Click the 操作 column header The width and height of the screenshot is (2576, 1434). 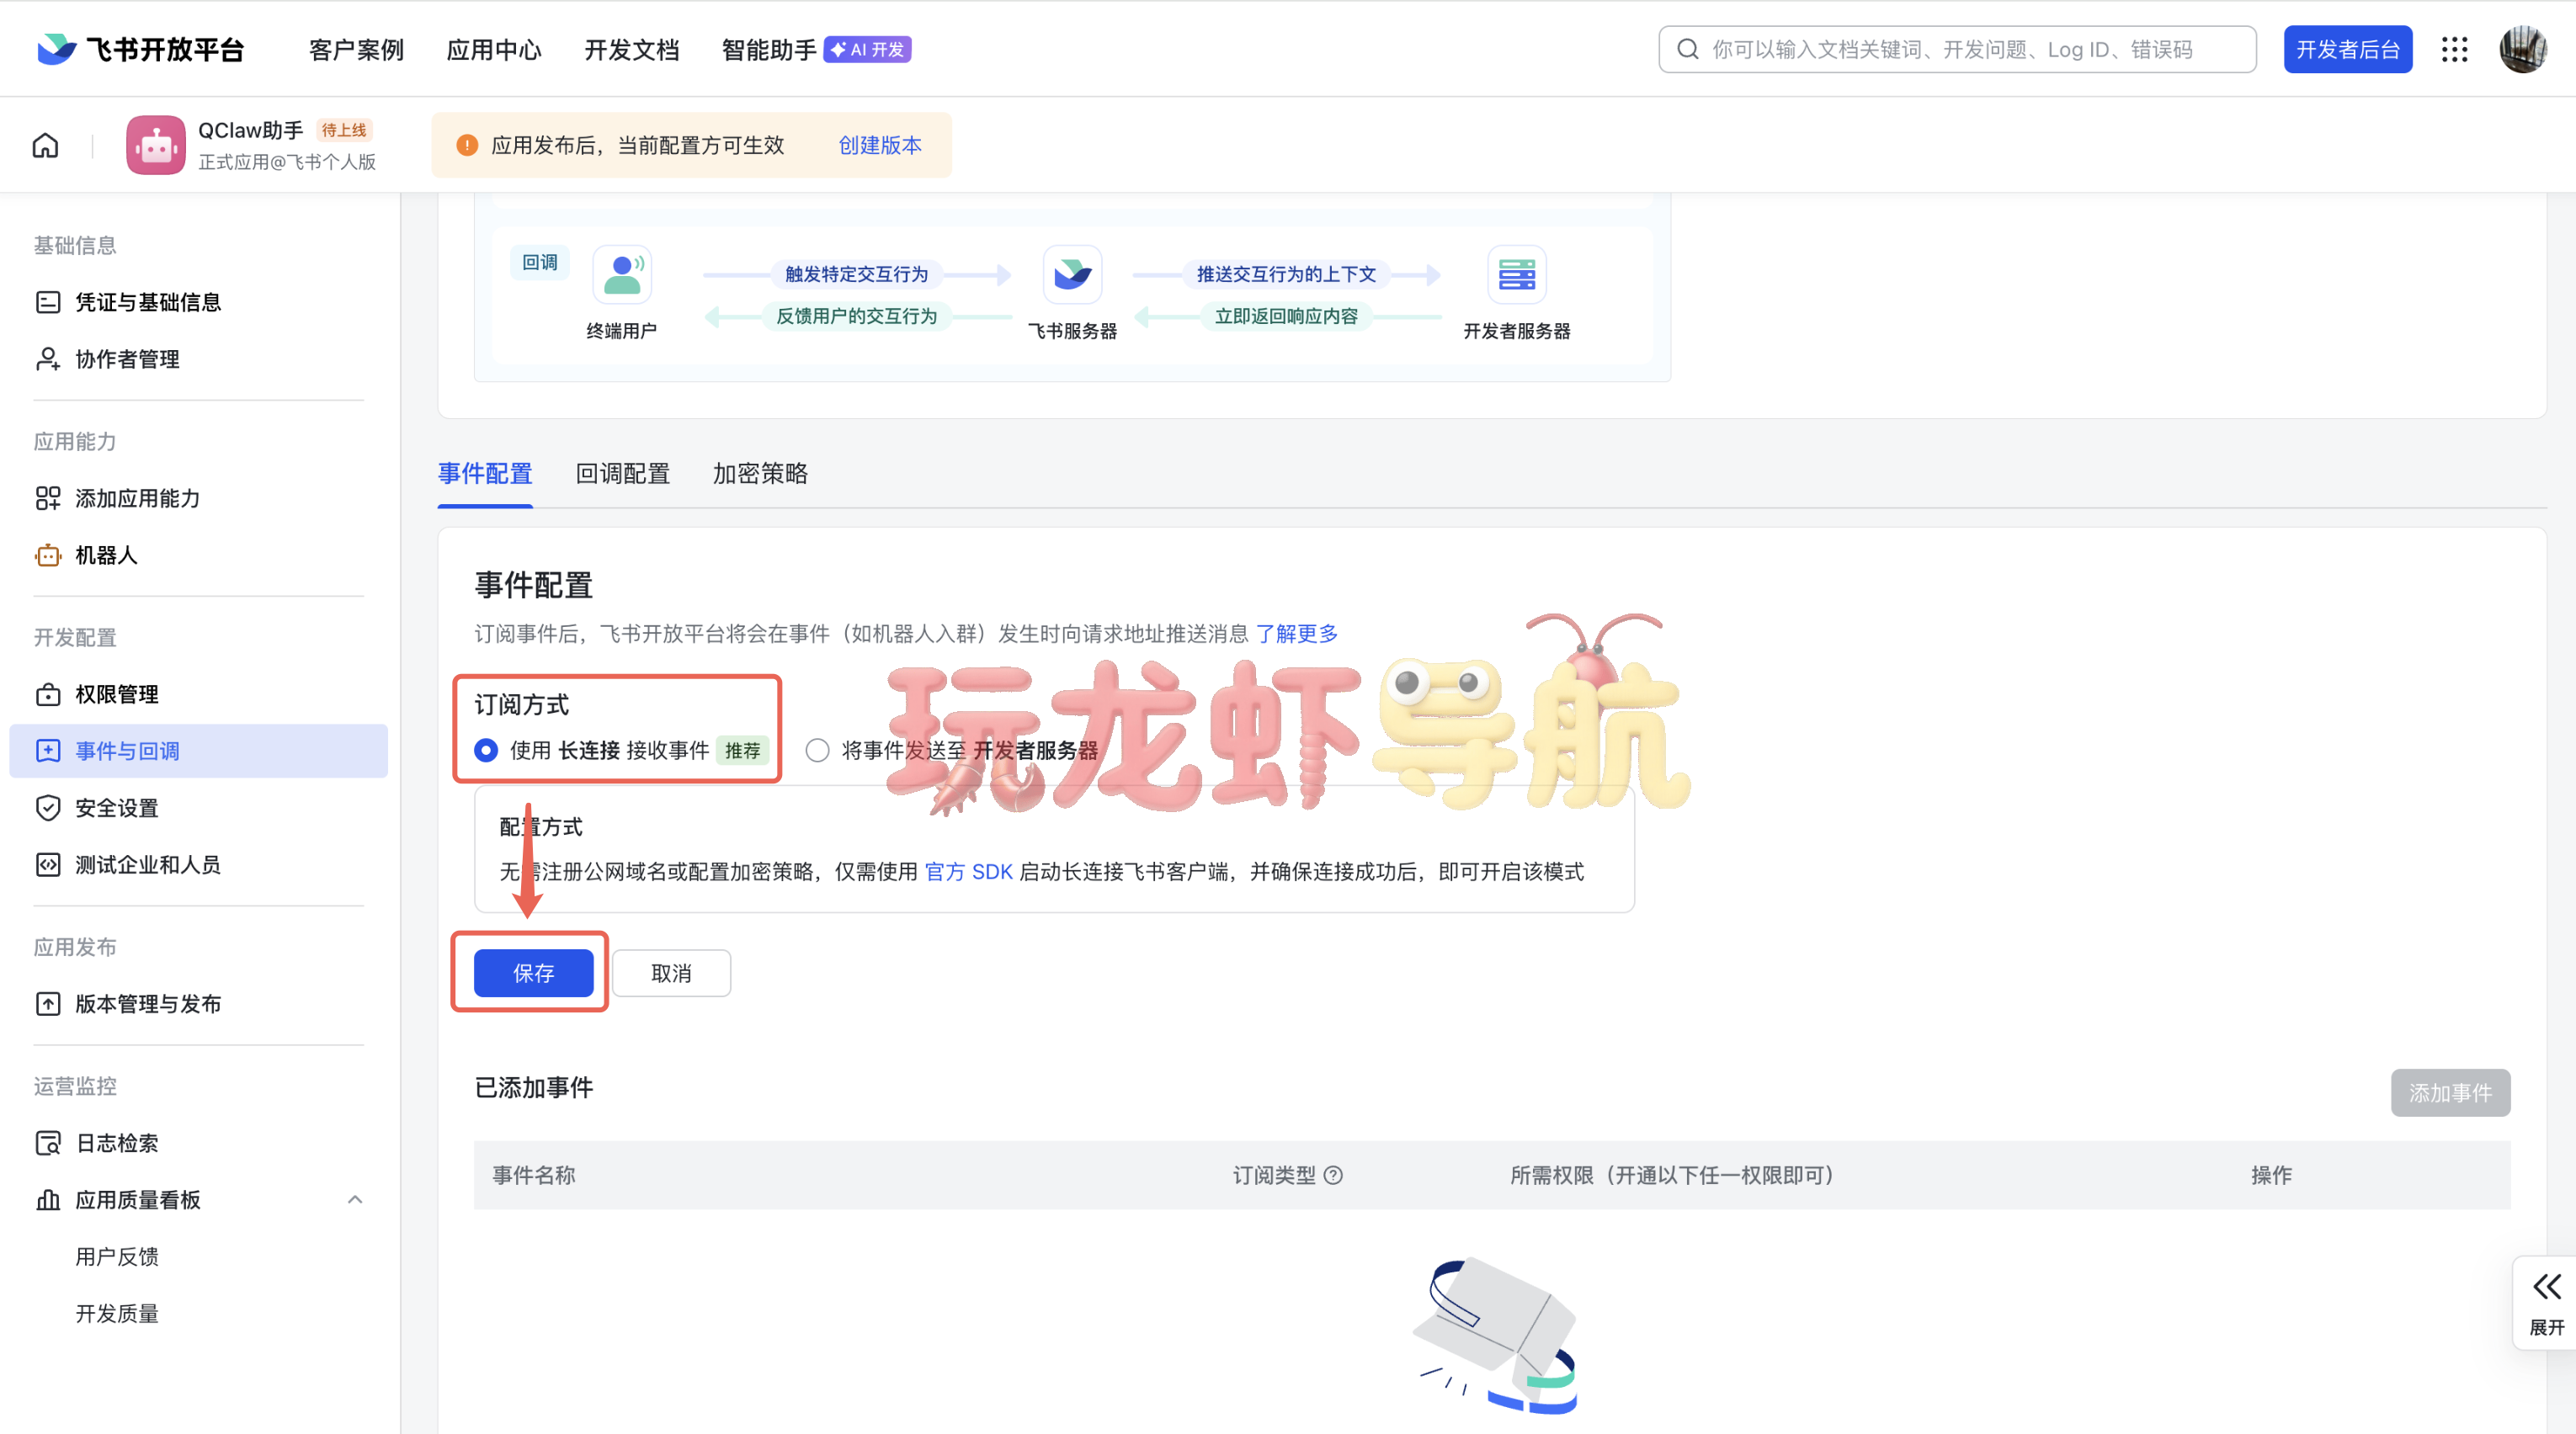(x=2272, y=1176)
